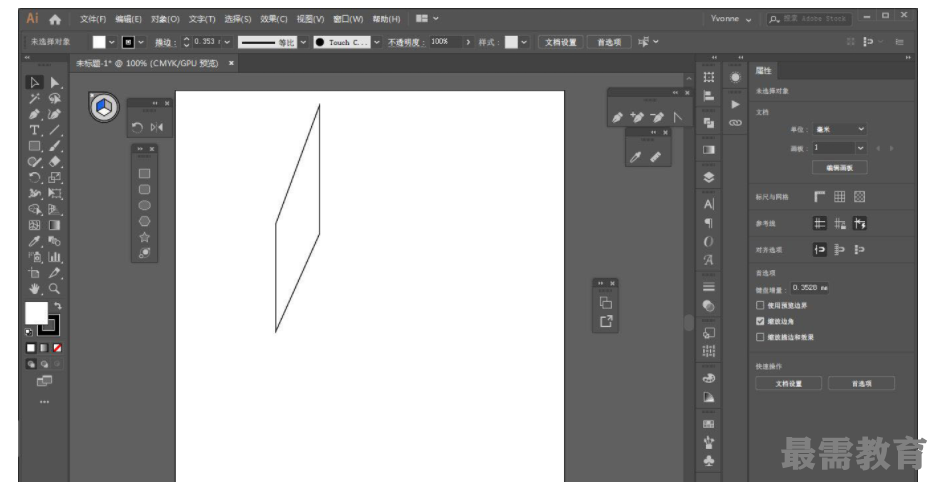933x493 pixels.
Task: Select the Scale tool
Action: point(55,178)
